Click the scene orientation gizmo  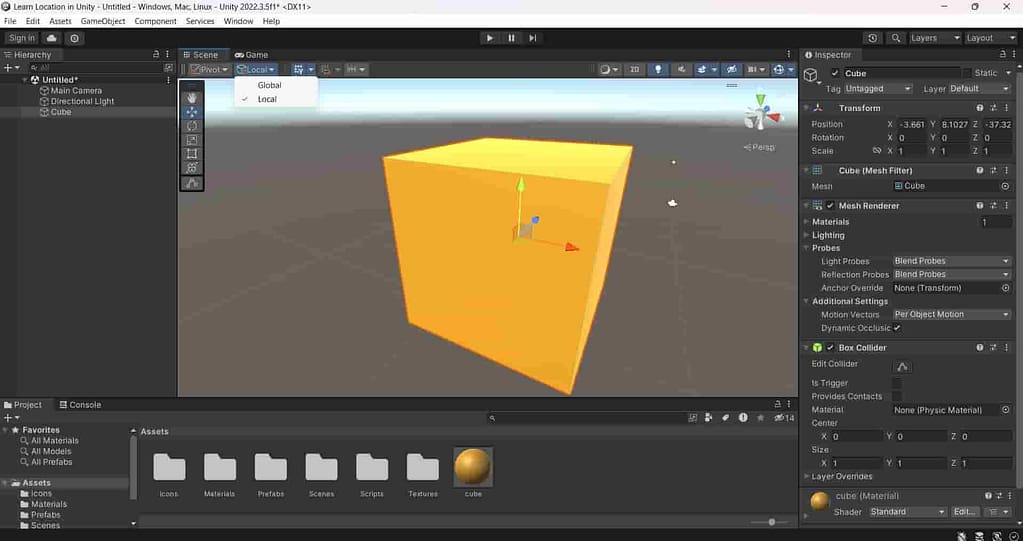tap(761, 115)
